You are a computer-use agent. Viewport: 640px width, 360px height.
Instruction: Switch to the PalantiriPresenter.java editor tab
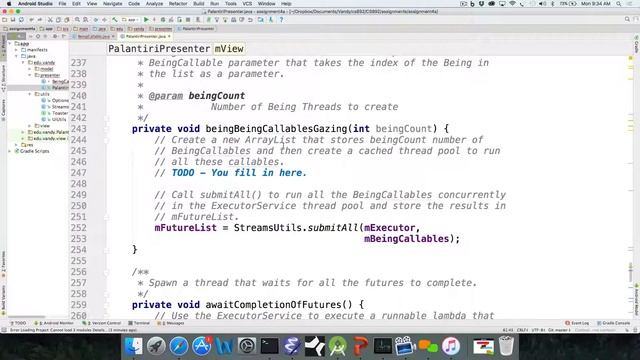click(145, 36)
